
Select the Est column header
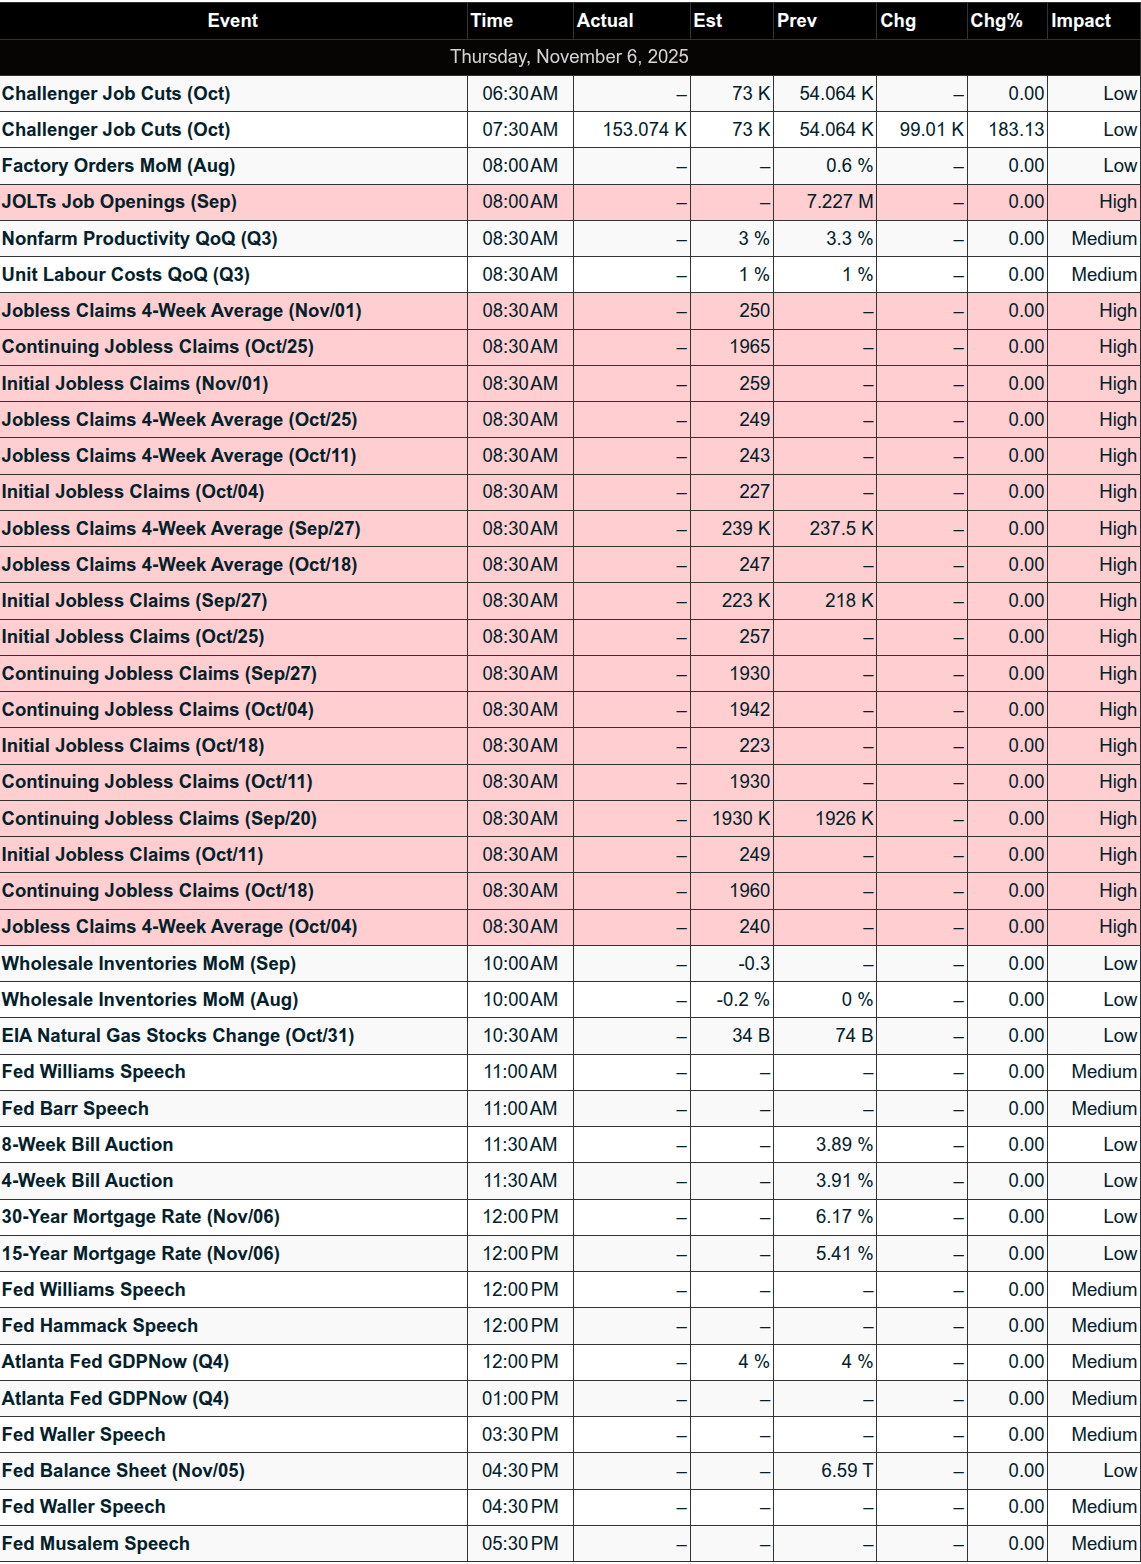pos(708,21)
